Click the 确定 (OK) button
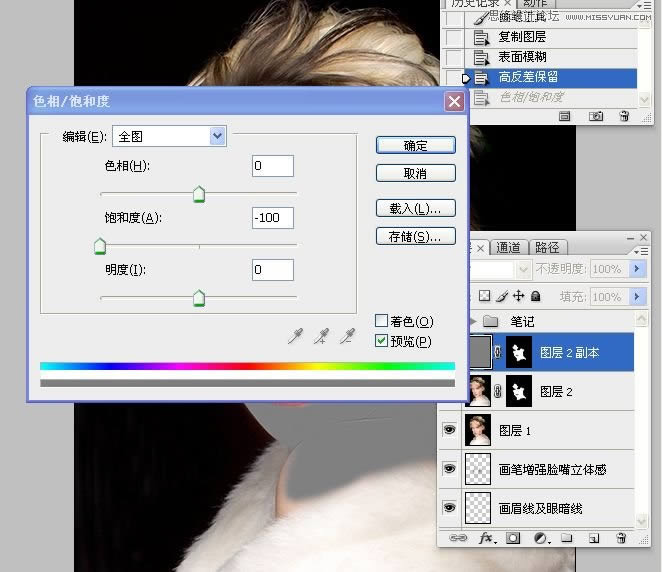The image size is (662, 572). (415, 145)
